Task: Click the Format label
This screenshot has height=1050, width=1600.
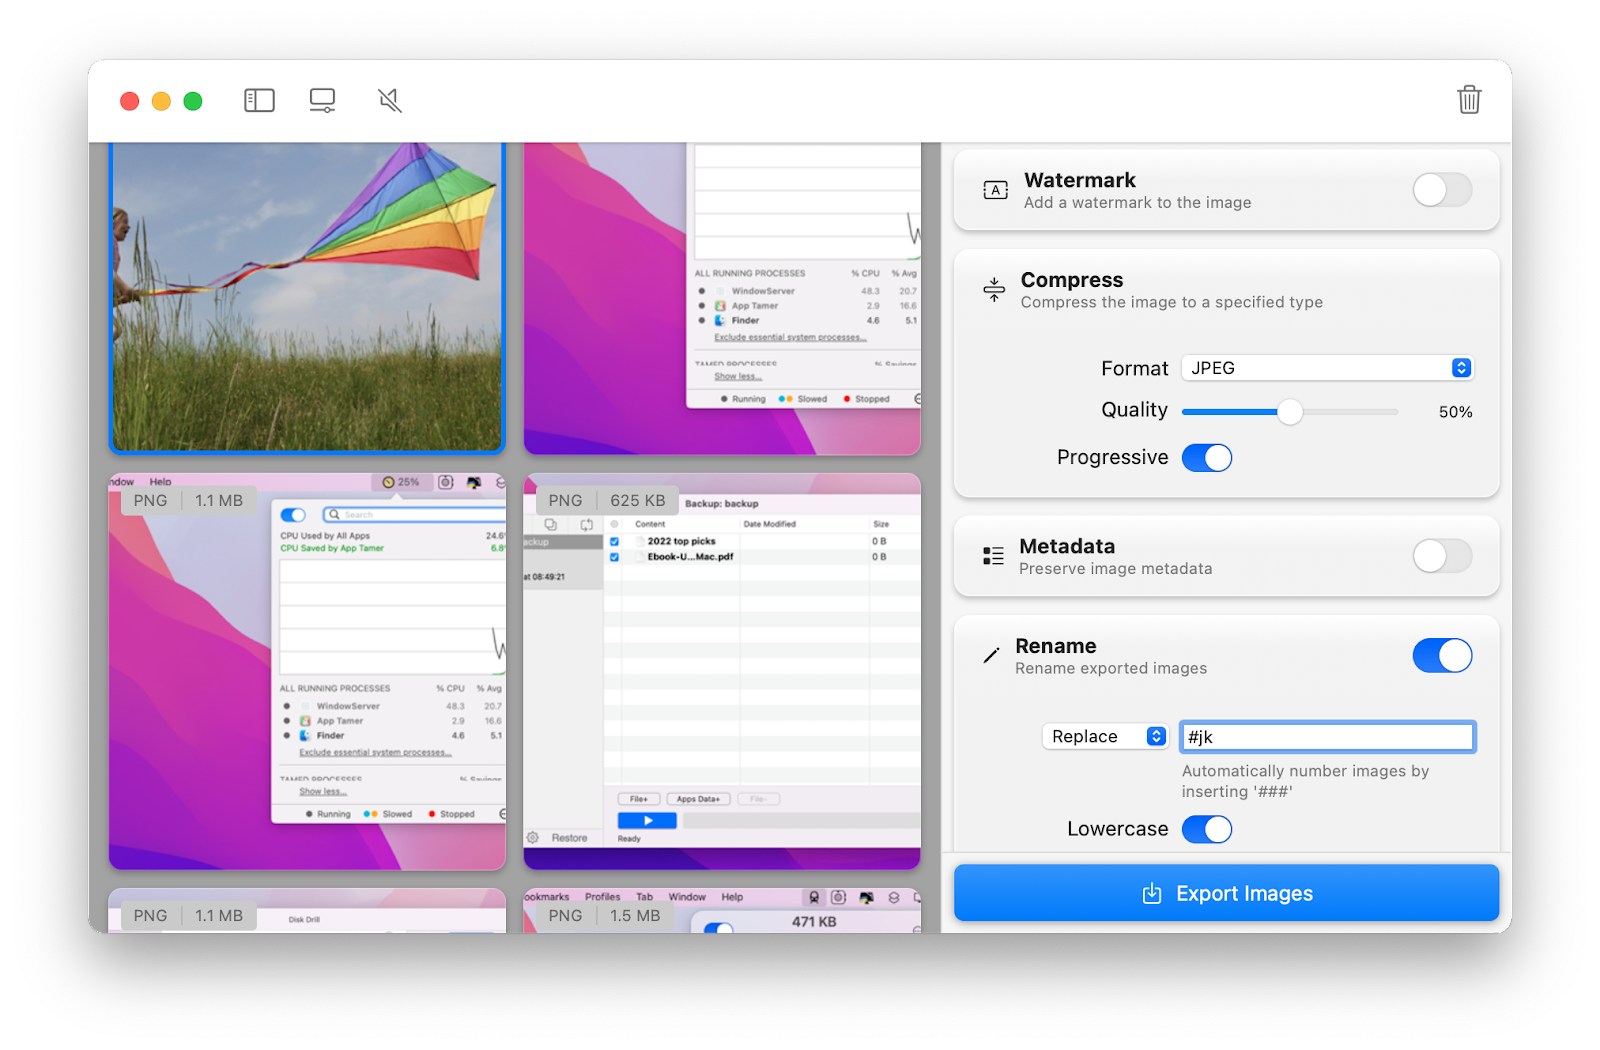Action: [1135, 368]
